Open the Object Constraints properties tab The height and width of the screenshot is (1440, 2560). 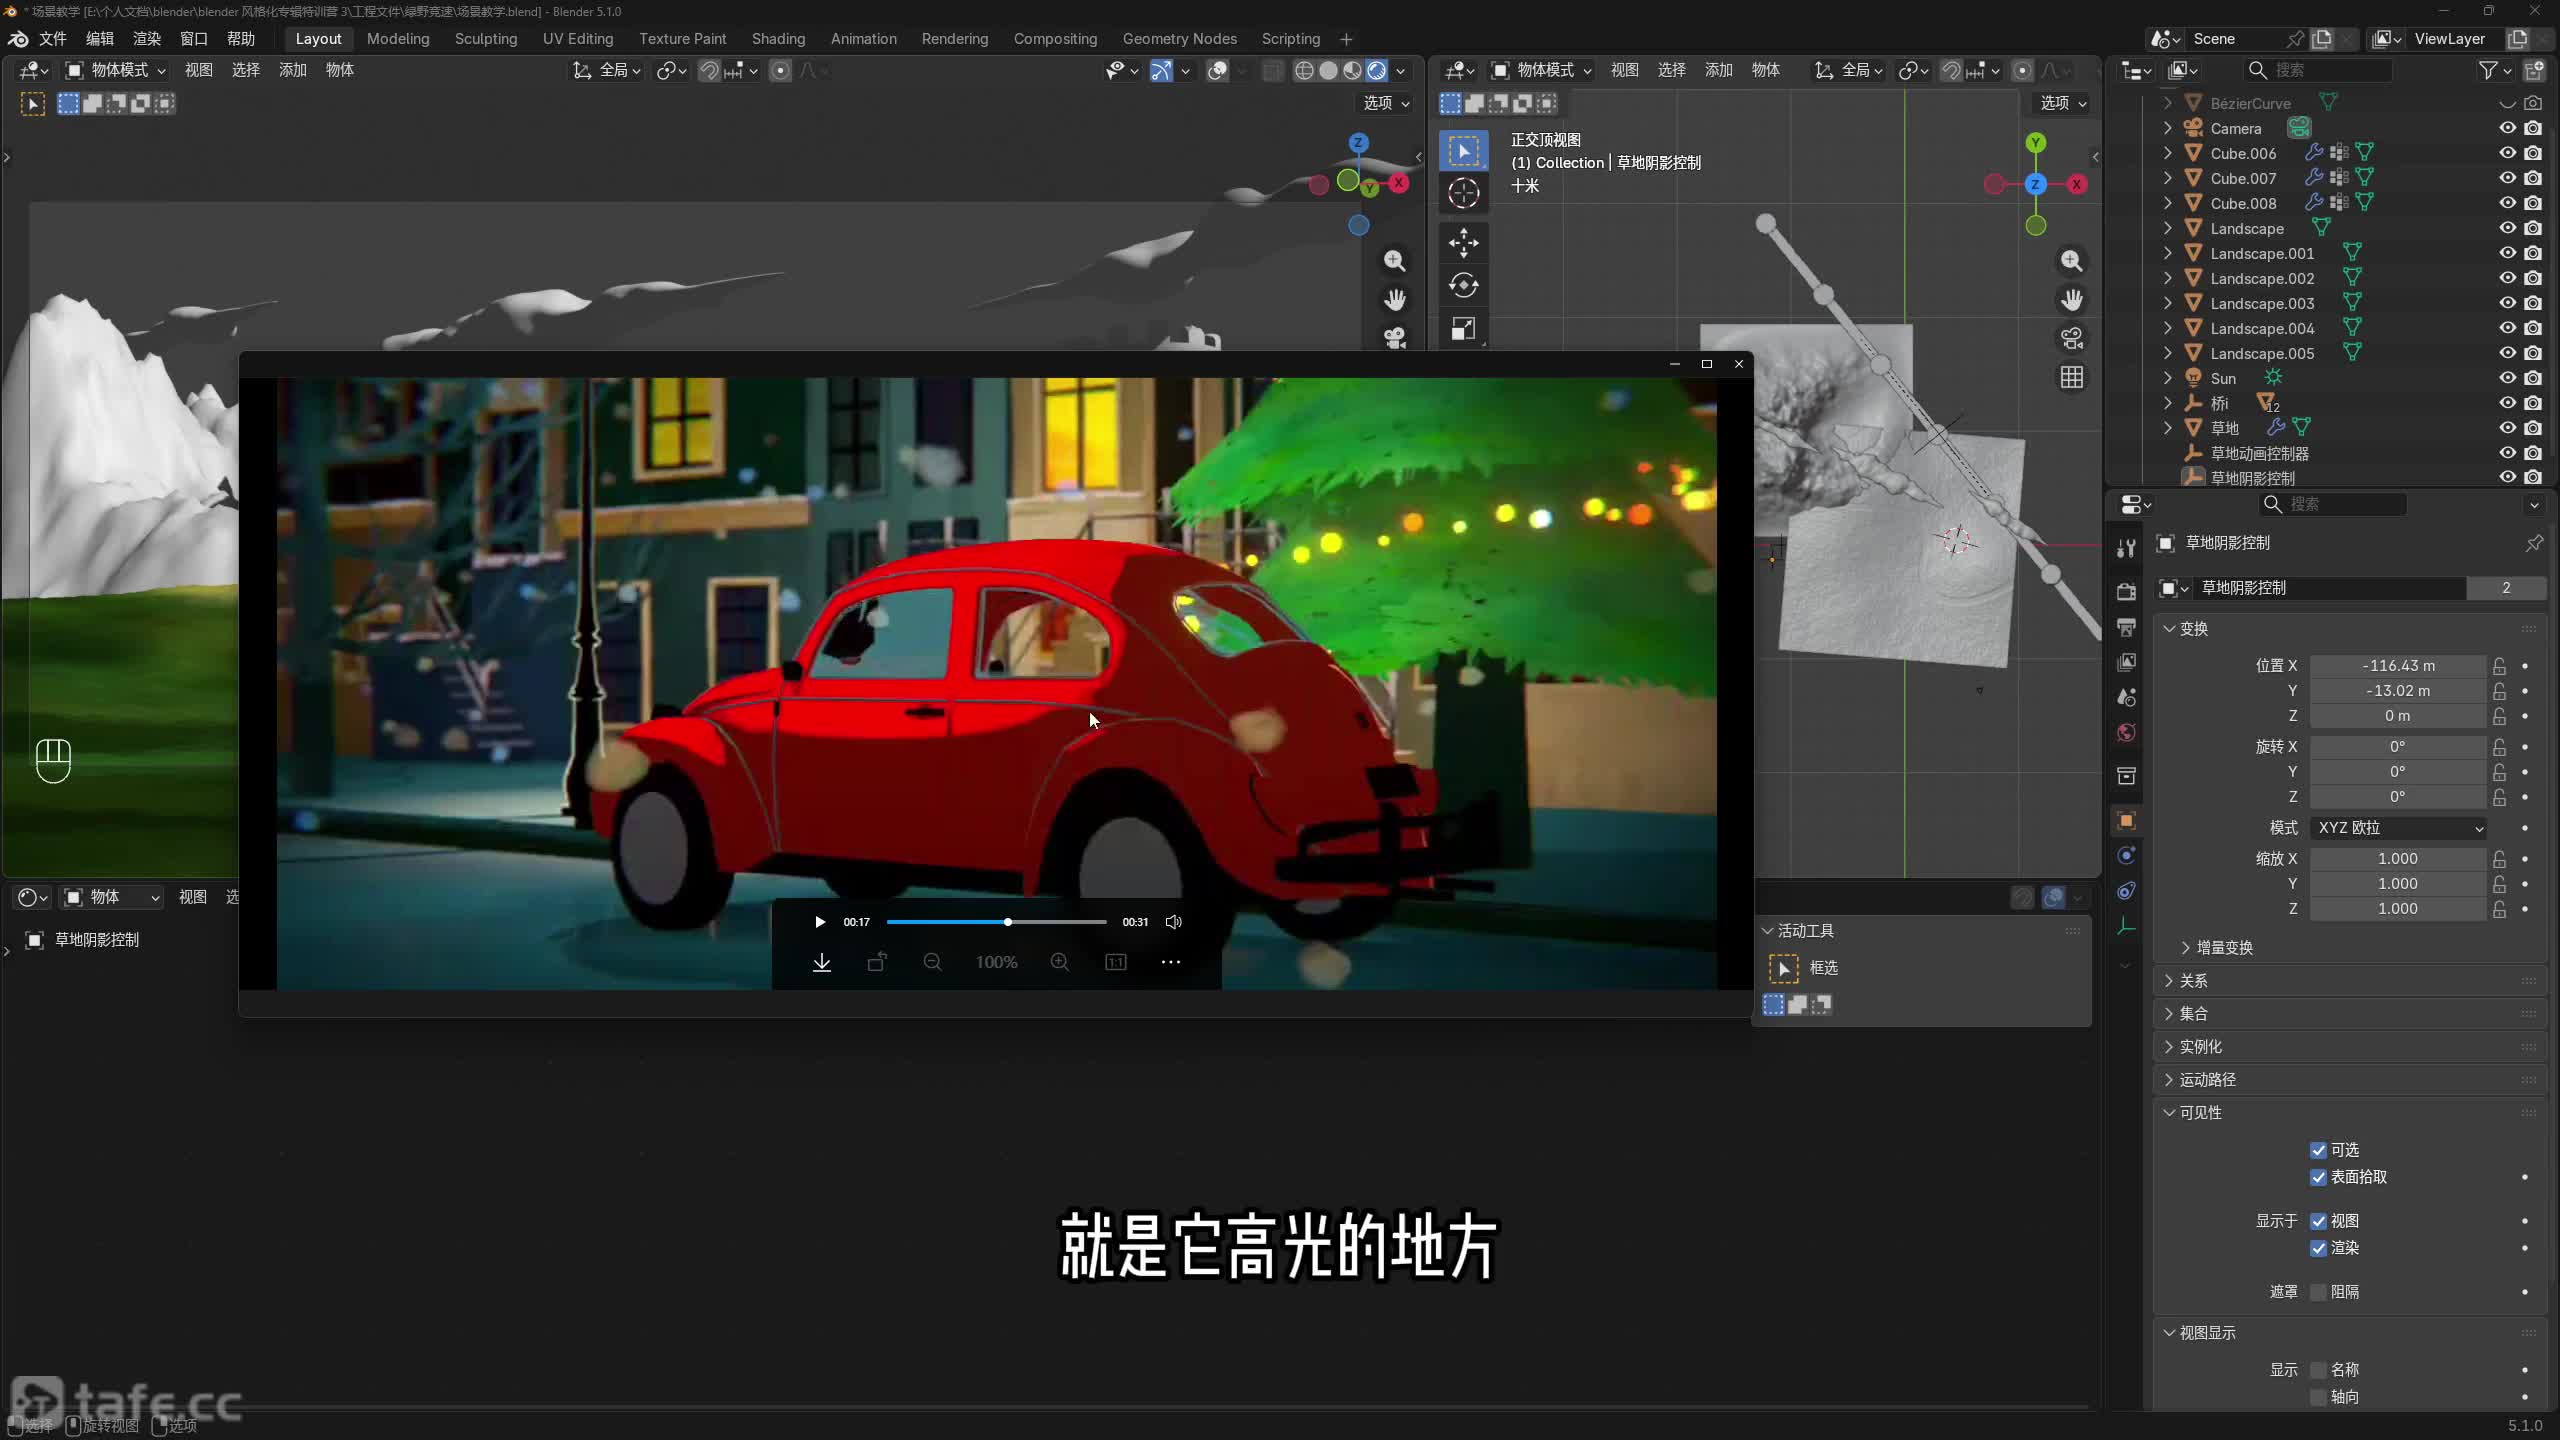[x=2127, y=891]
